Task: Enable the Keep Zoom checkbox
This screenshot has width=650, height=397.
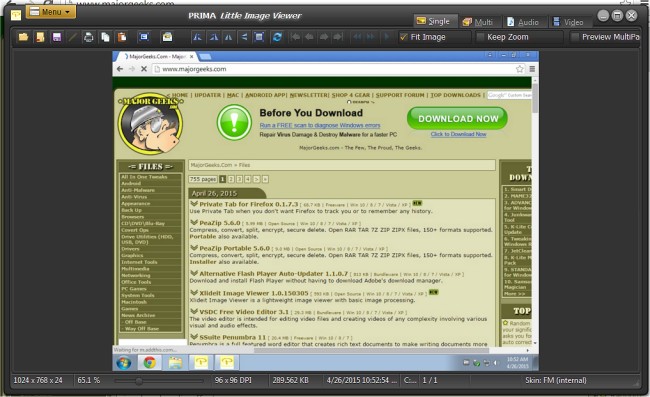Action: 480,37
